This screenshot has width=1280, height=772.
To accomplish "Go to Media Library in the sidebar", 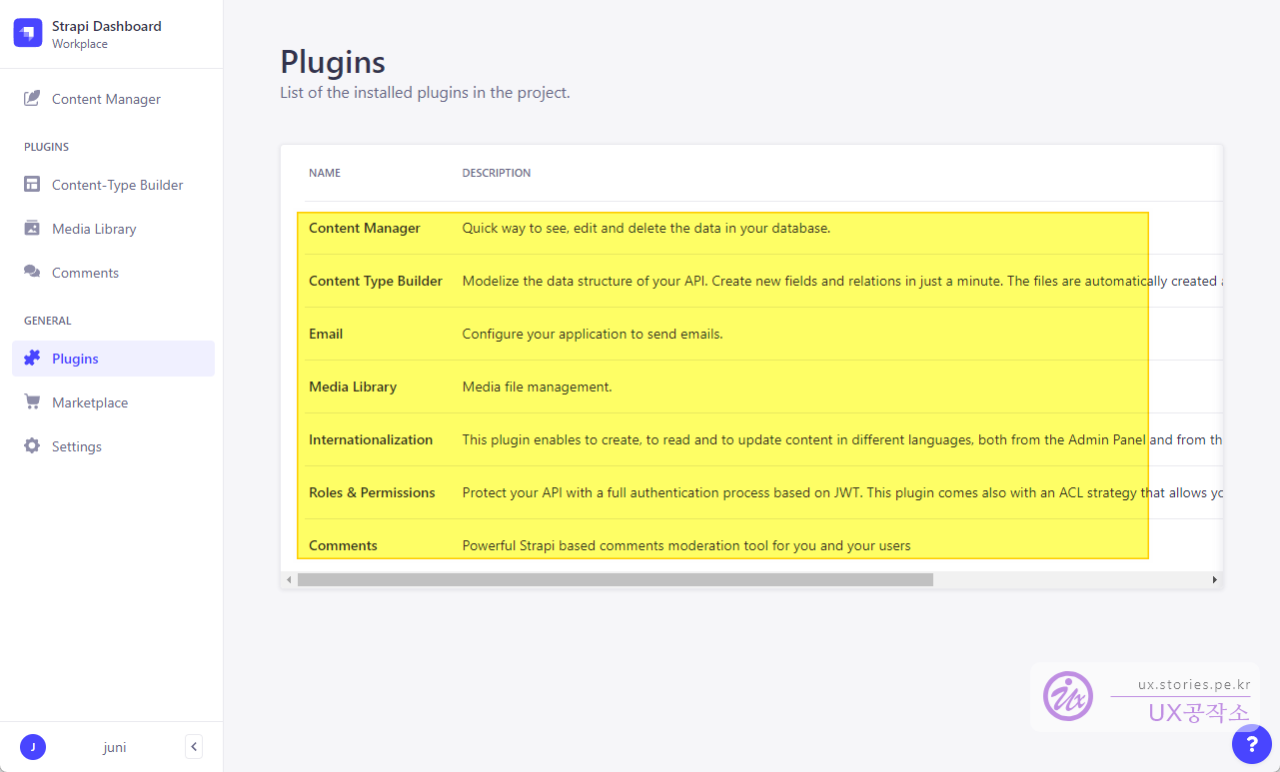I will tap(113, 229).
